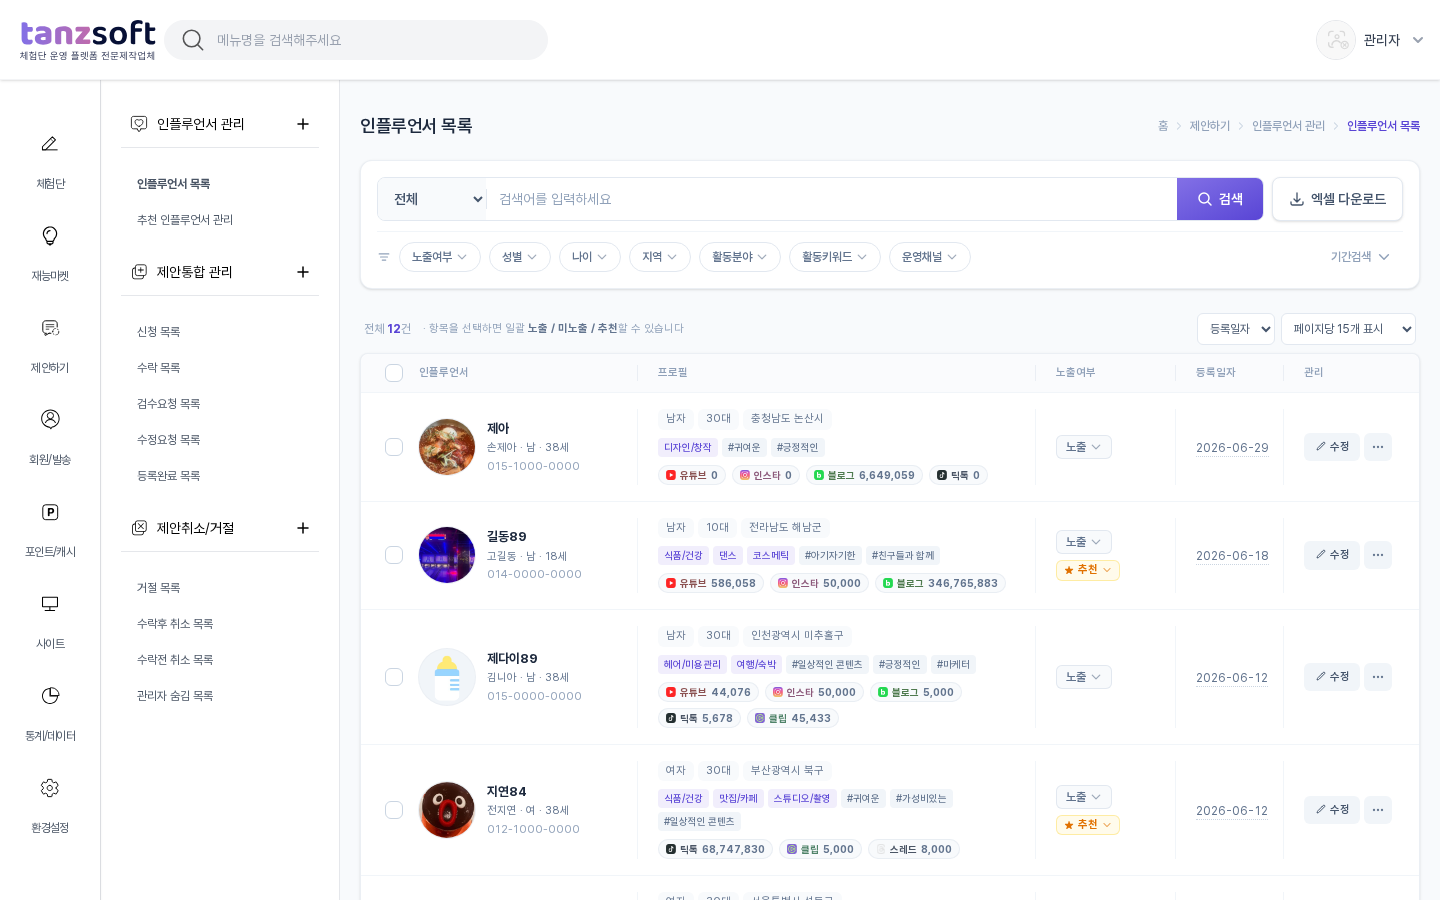The height and width of the screenshot is (900, 1440).
Task: Open the 회원/발송 person icon
Action: click(x=50, y=419)
